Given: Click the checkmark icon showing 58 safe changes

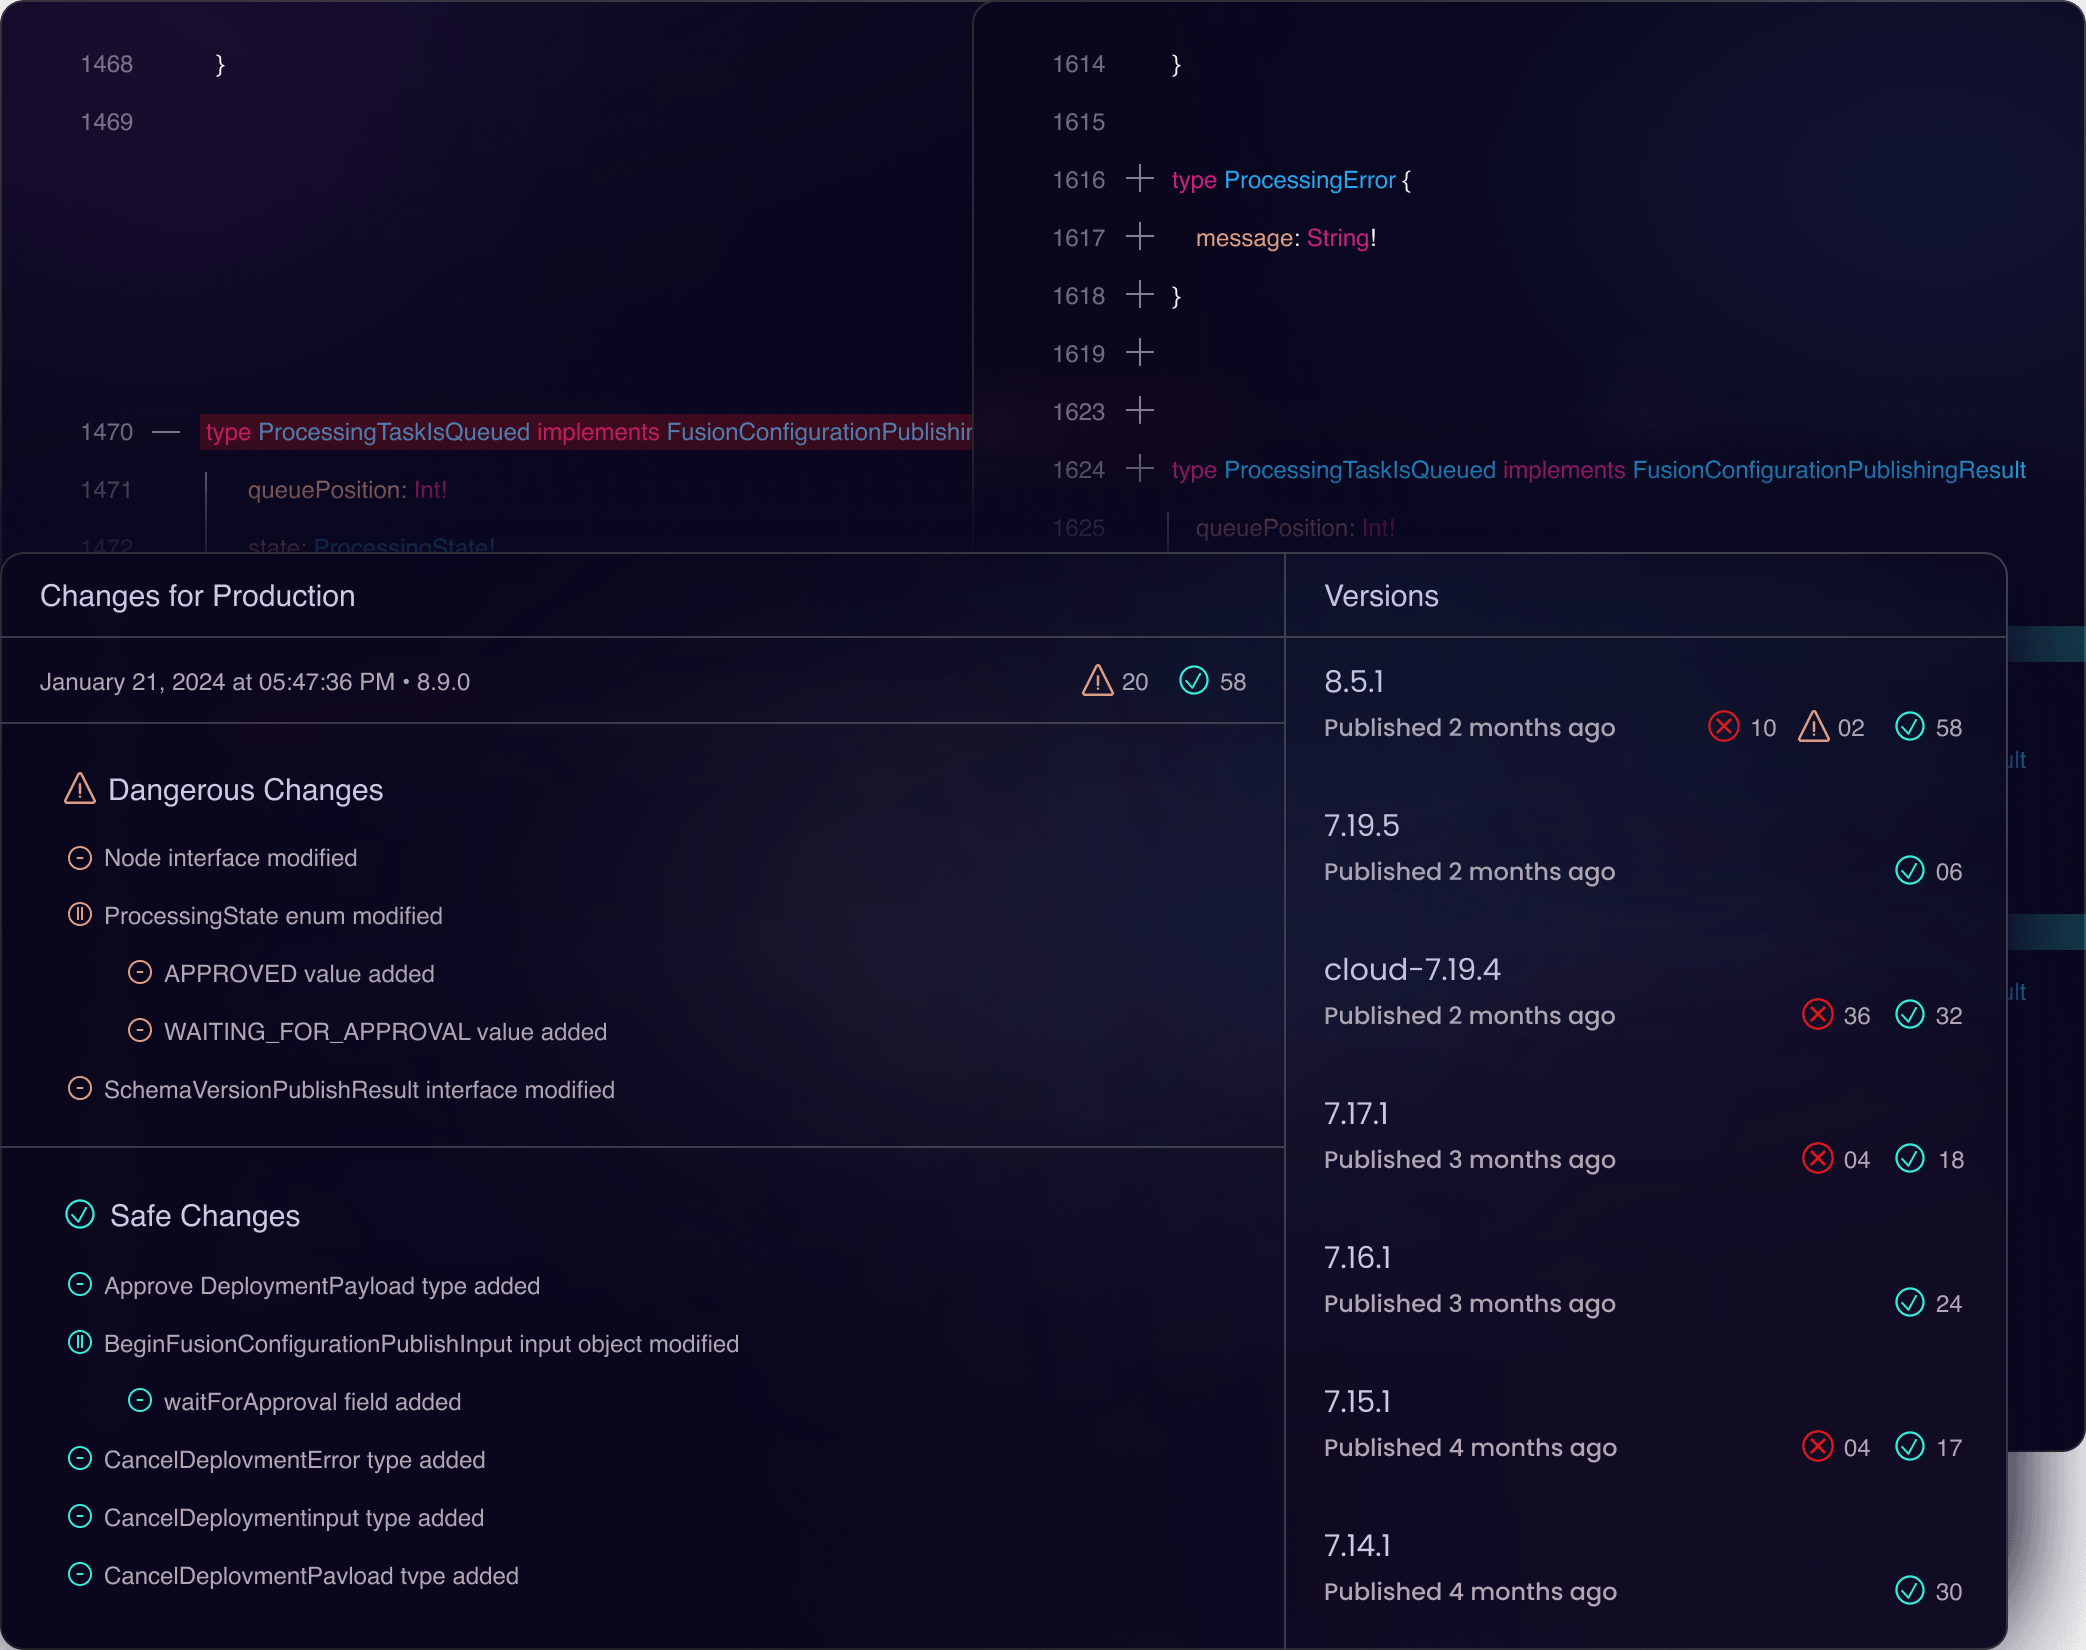Looking at the screenshot, I should pyautogui.click(x=1193, y=681).
